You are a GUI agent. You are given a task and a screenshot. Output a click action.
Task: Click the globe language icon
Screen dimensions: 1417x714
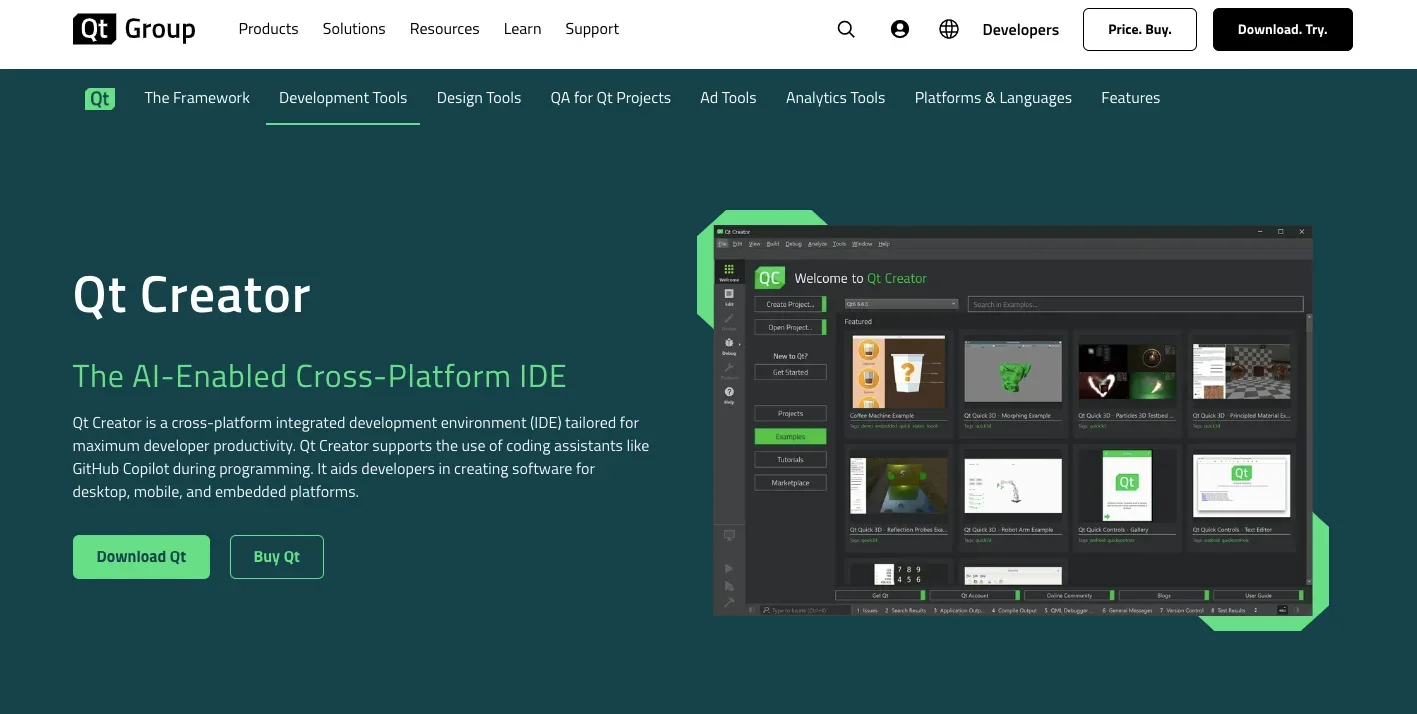point(949,30)
